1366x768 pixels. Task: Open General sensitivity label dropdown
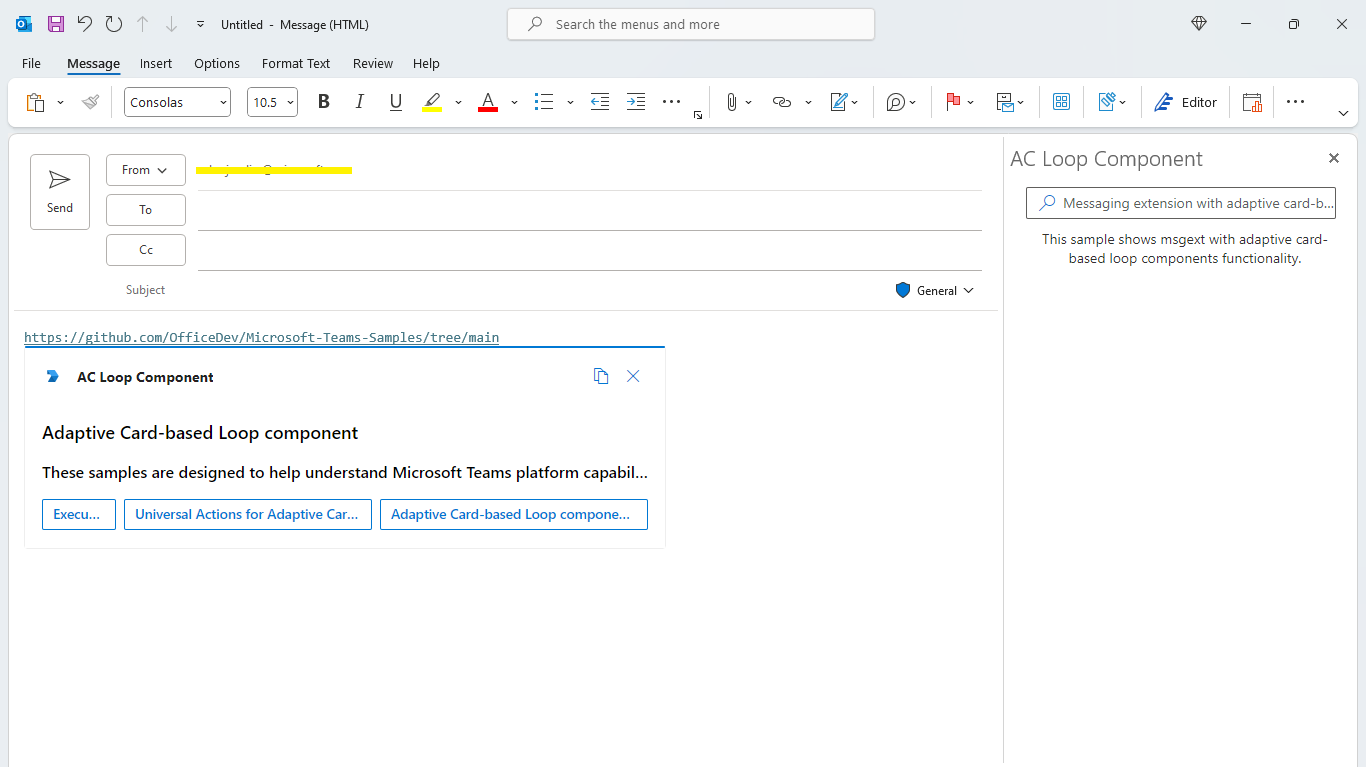click(934, 290)
